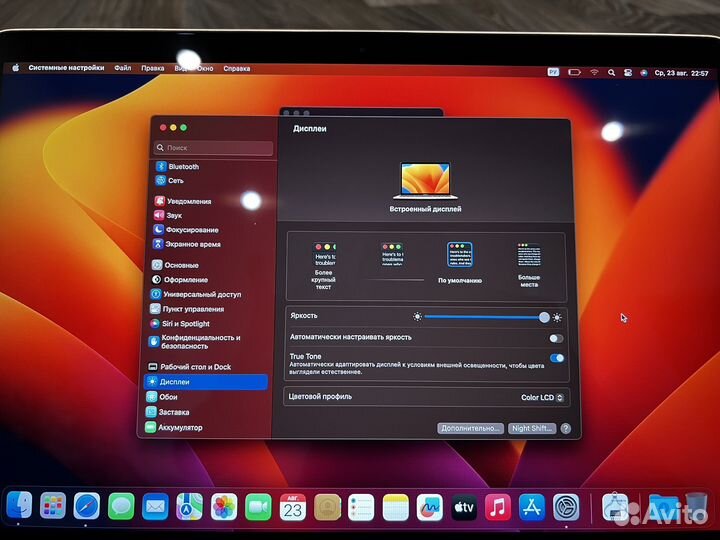
Task: Click the Дополнительно... button
Action: [470, 428]
